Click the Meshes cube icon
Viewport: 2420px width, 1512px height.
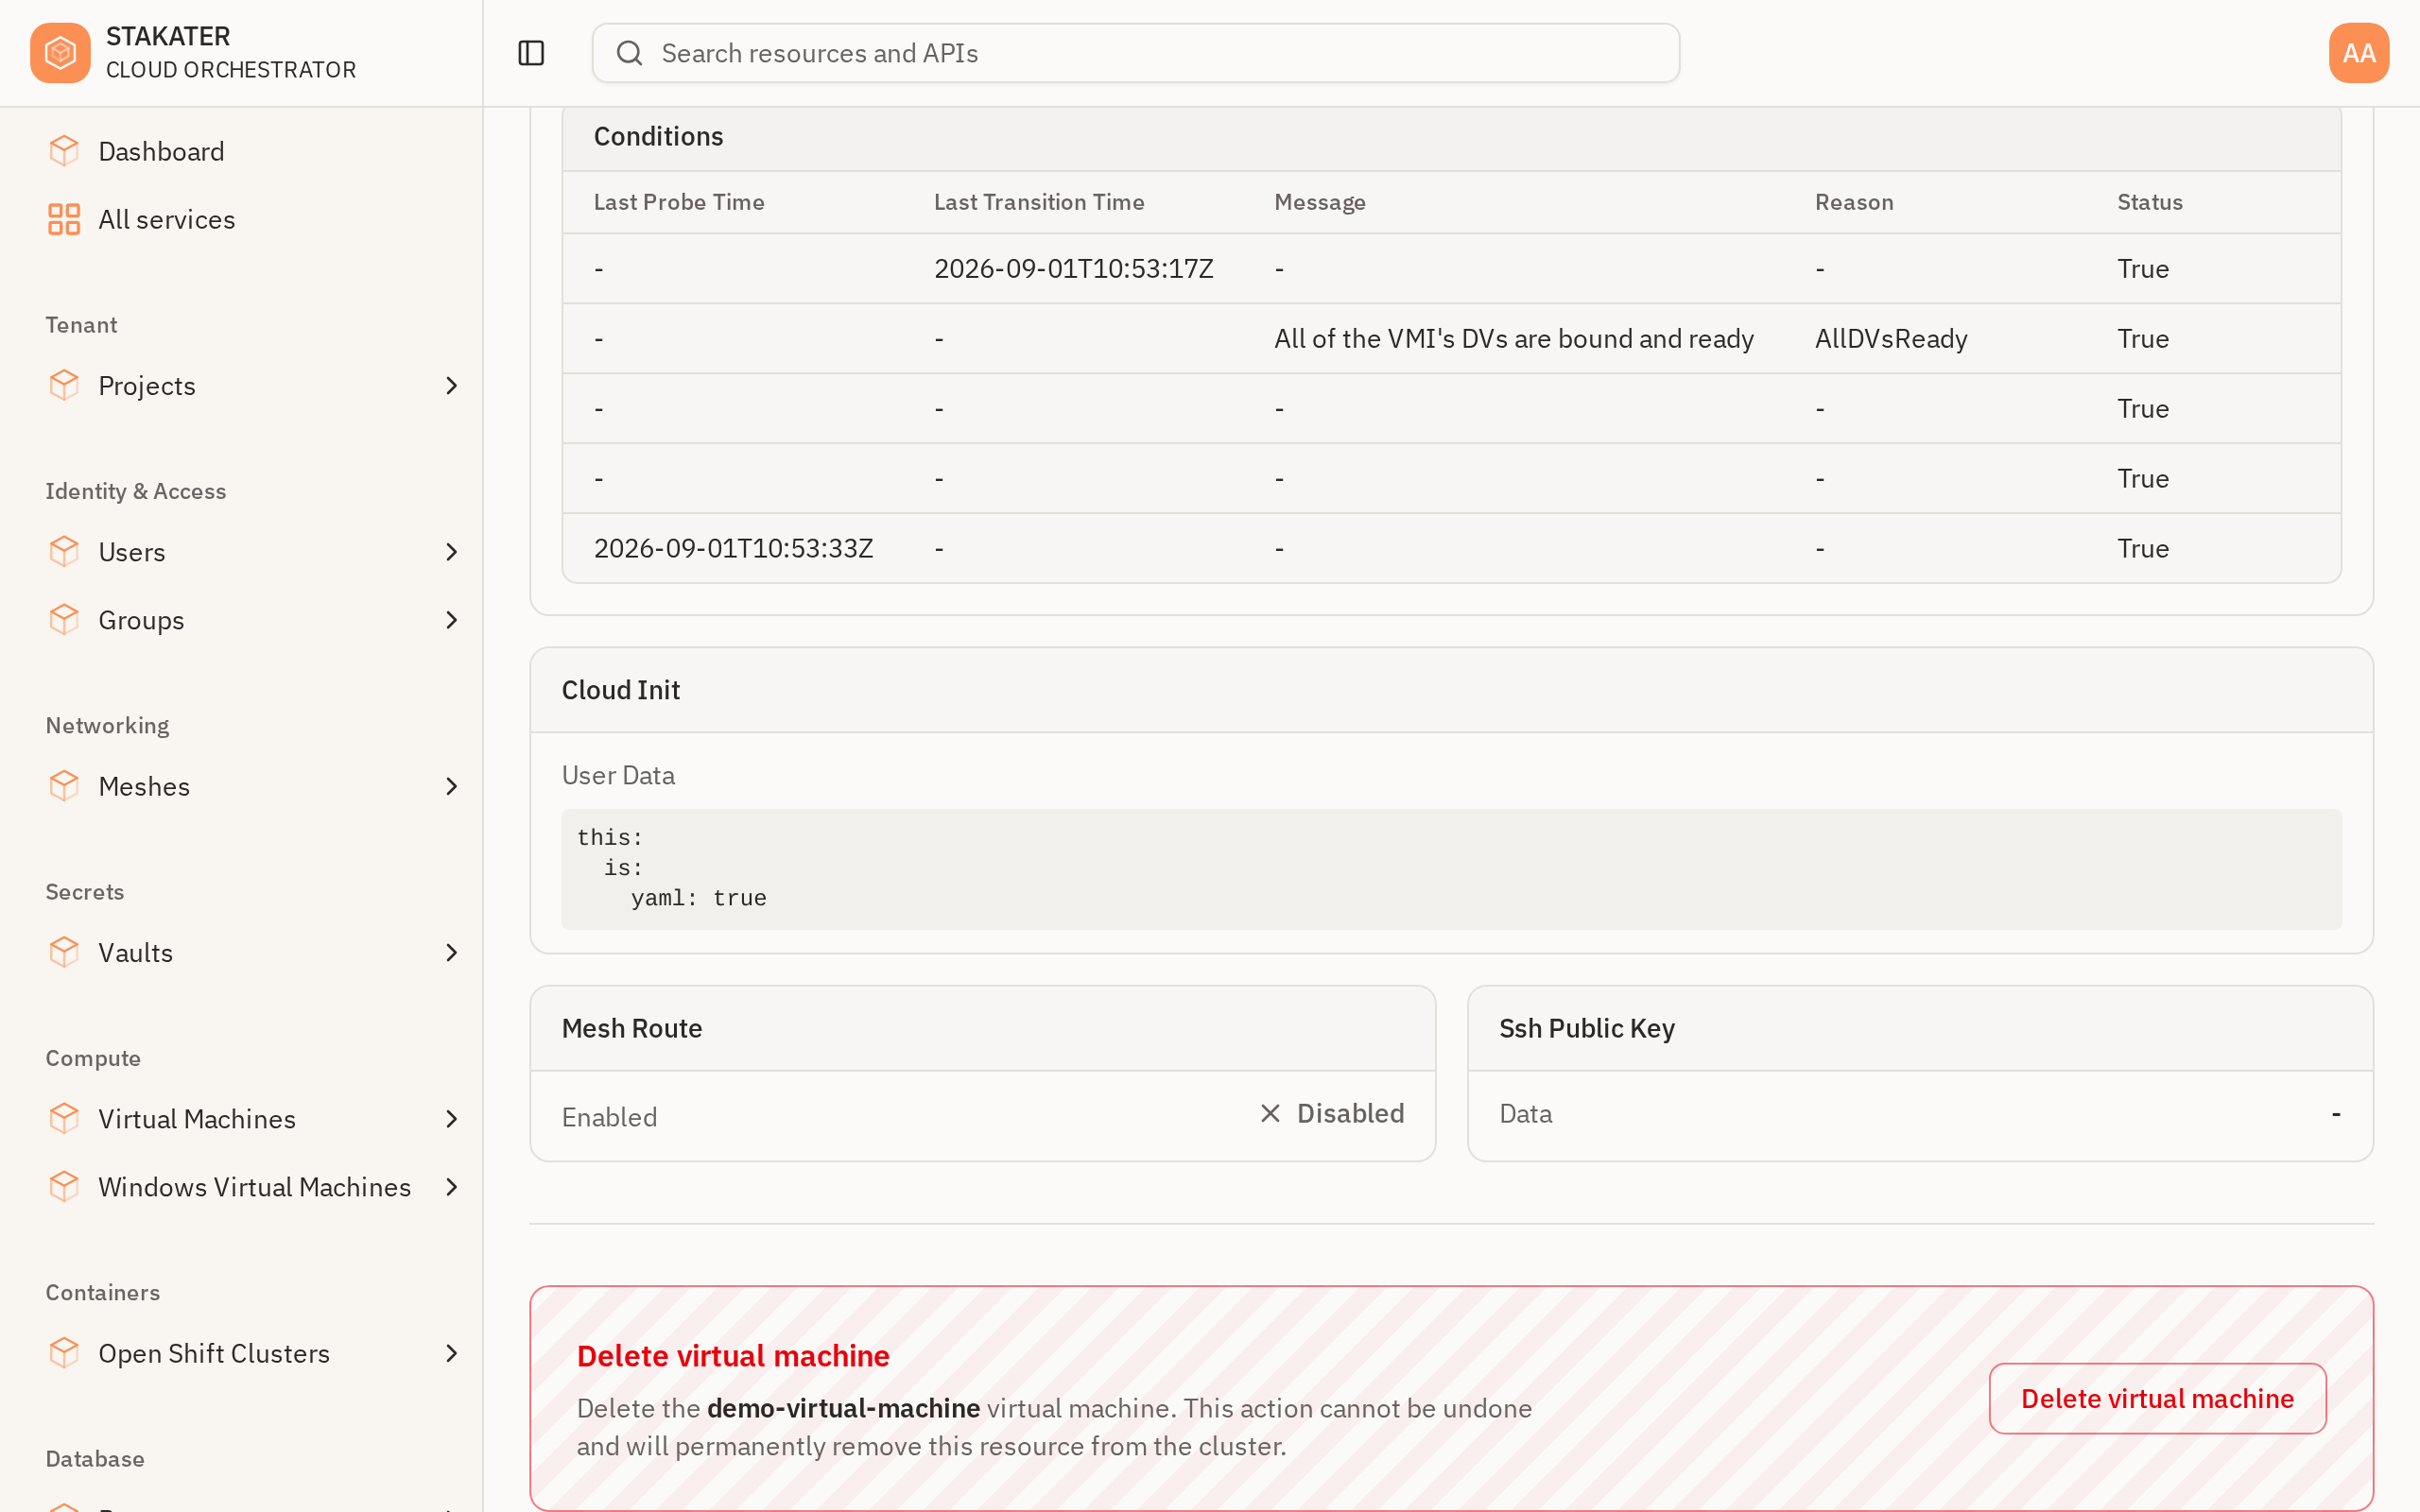click(64, 785)
